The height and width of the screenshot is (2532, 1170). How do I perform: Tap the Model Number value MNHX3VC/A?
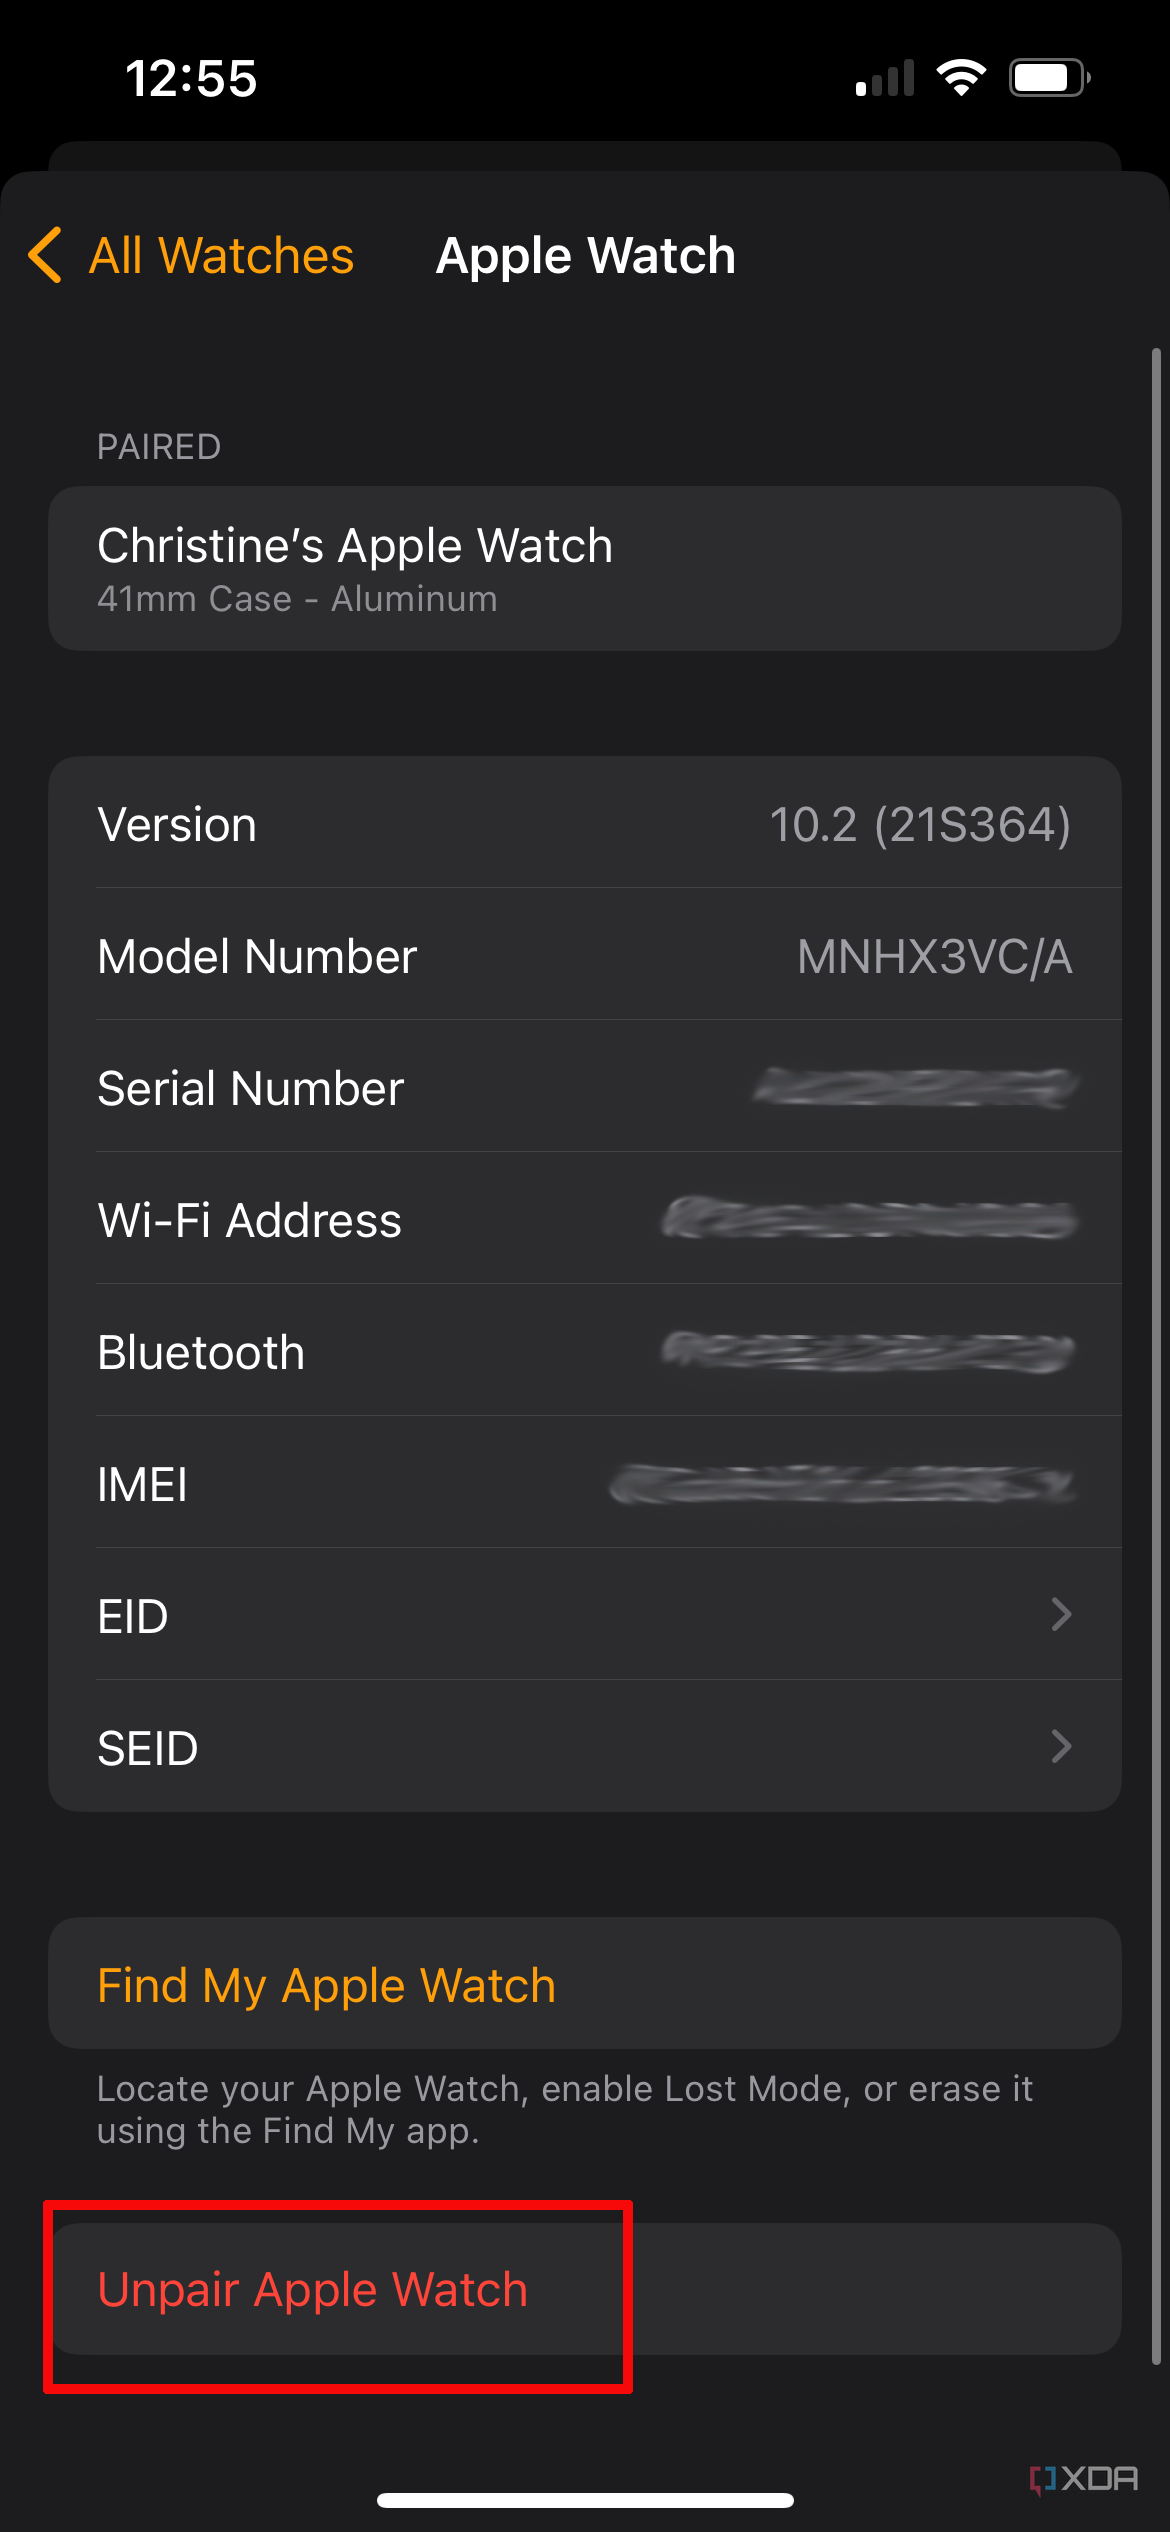pos(934,957)
